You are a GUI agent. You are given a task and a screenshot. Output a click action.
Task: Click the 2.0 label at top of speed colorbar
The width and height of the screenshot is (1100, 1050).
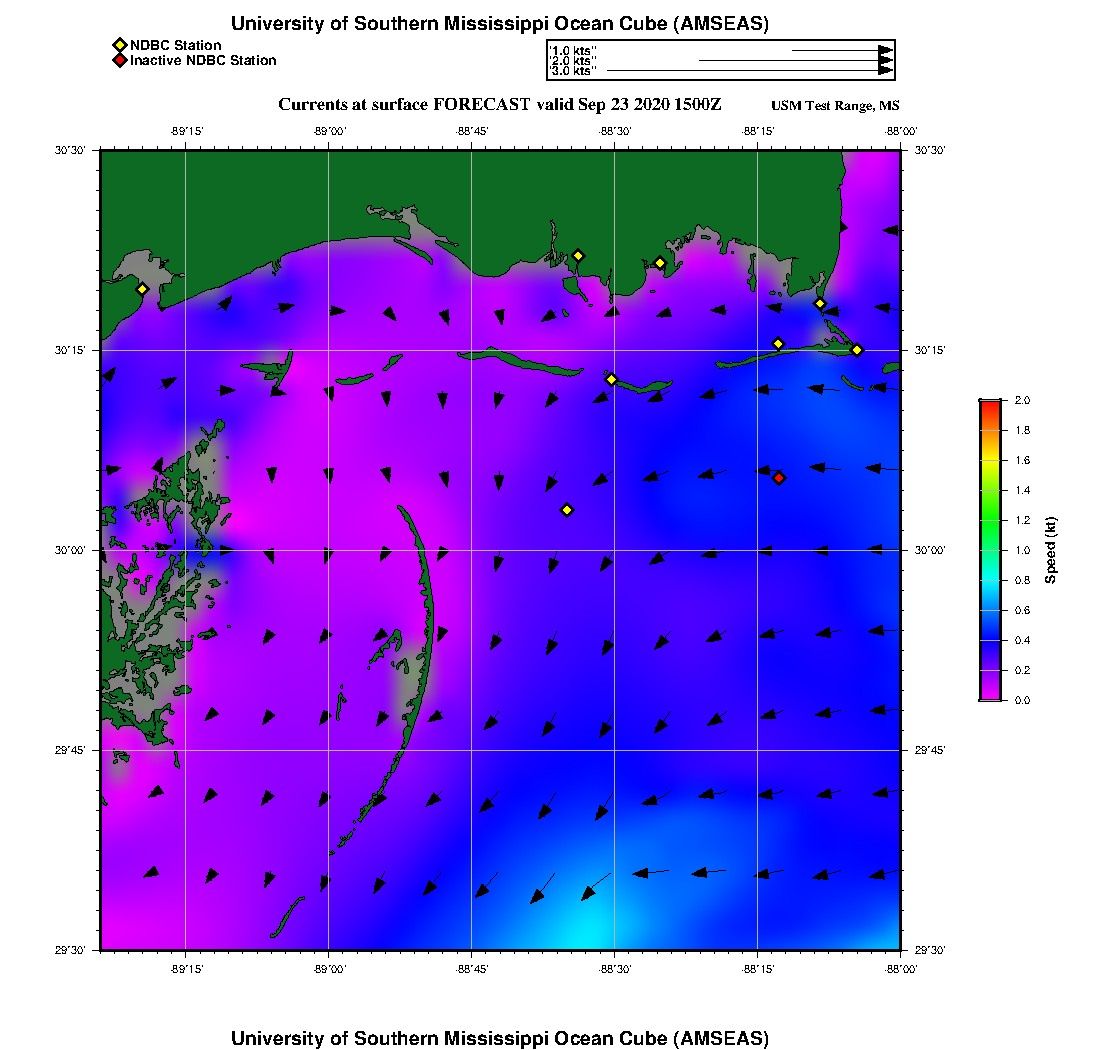(x=1022, y=400)
